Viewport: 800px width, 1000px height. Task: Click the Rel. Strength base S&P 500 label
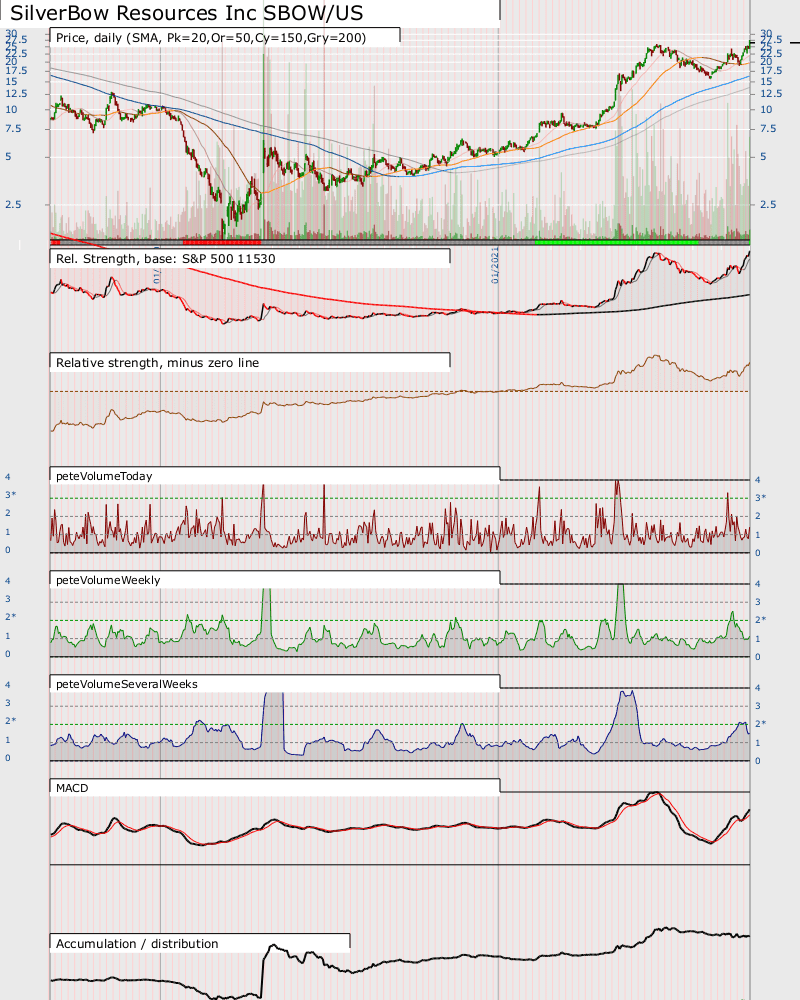click(166, 259)
